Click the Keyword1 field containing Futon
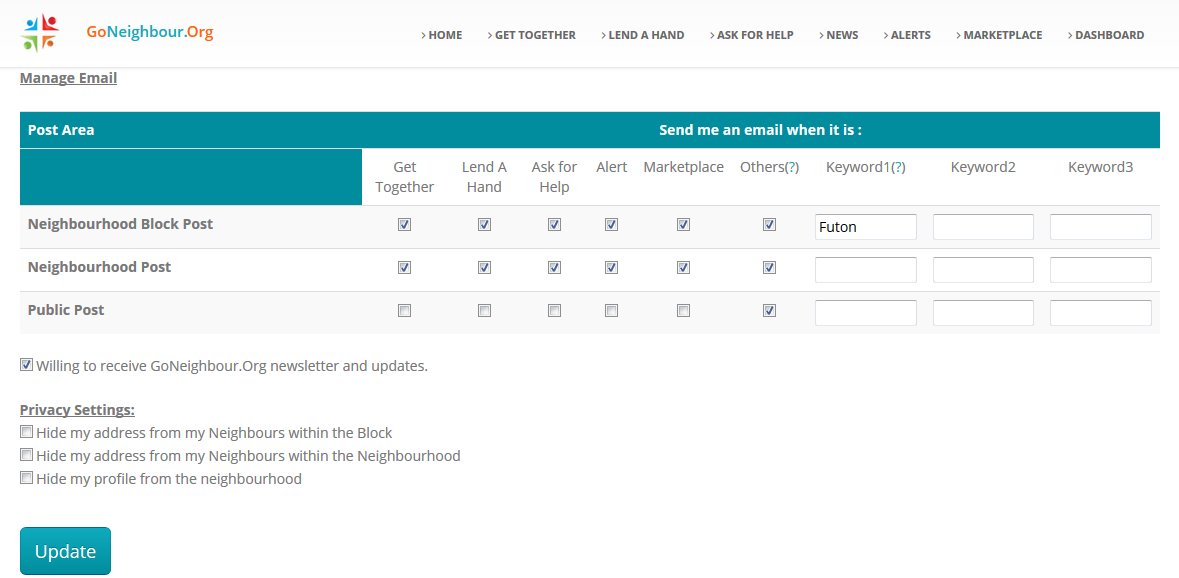The width and height of the screenshot is (1179, 578). [865, 227]
